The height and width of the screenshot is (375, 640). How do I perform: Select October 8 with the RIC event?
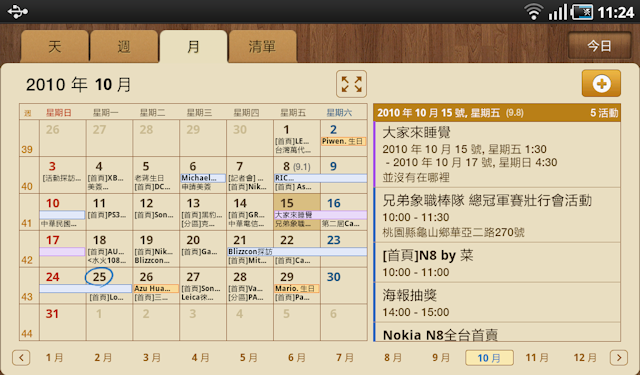point(297,175)
